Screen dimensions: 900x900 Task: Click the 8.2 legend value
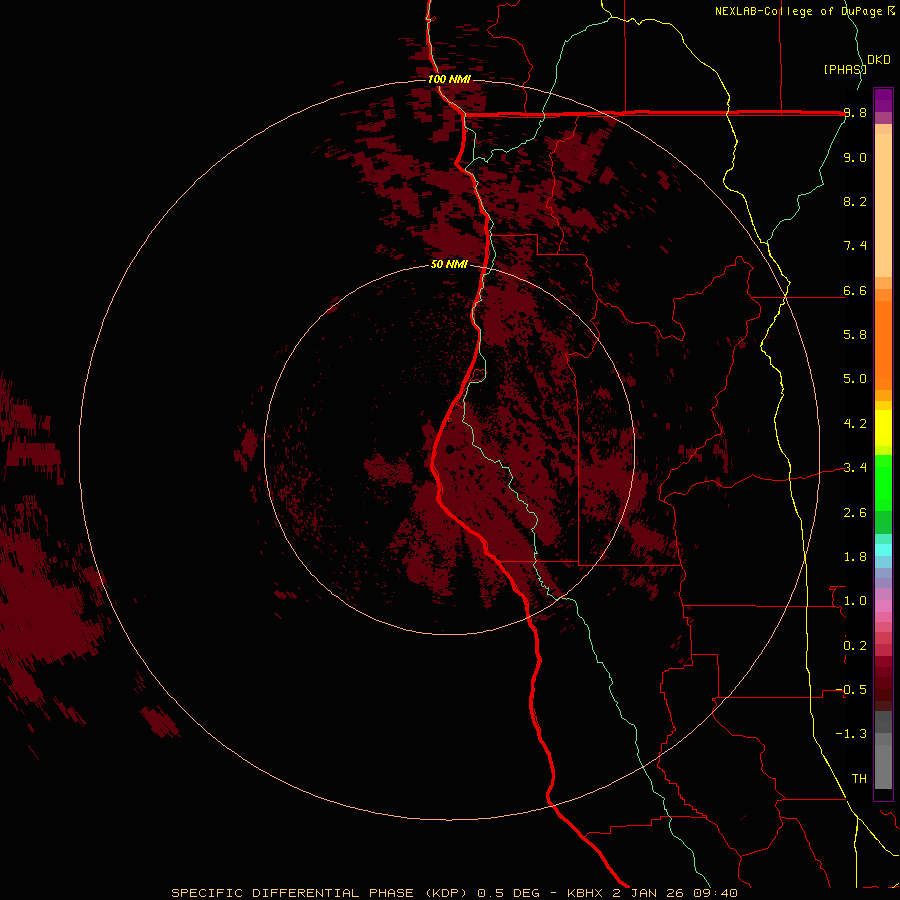pos(855,201)
